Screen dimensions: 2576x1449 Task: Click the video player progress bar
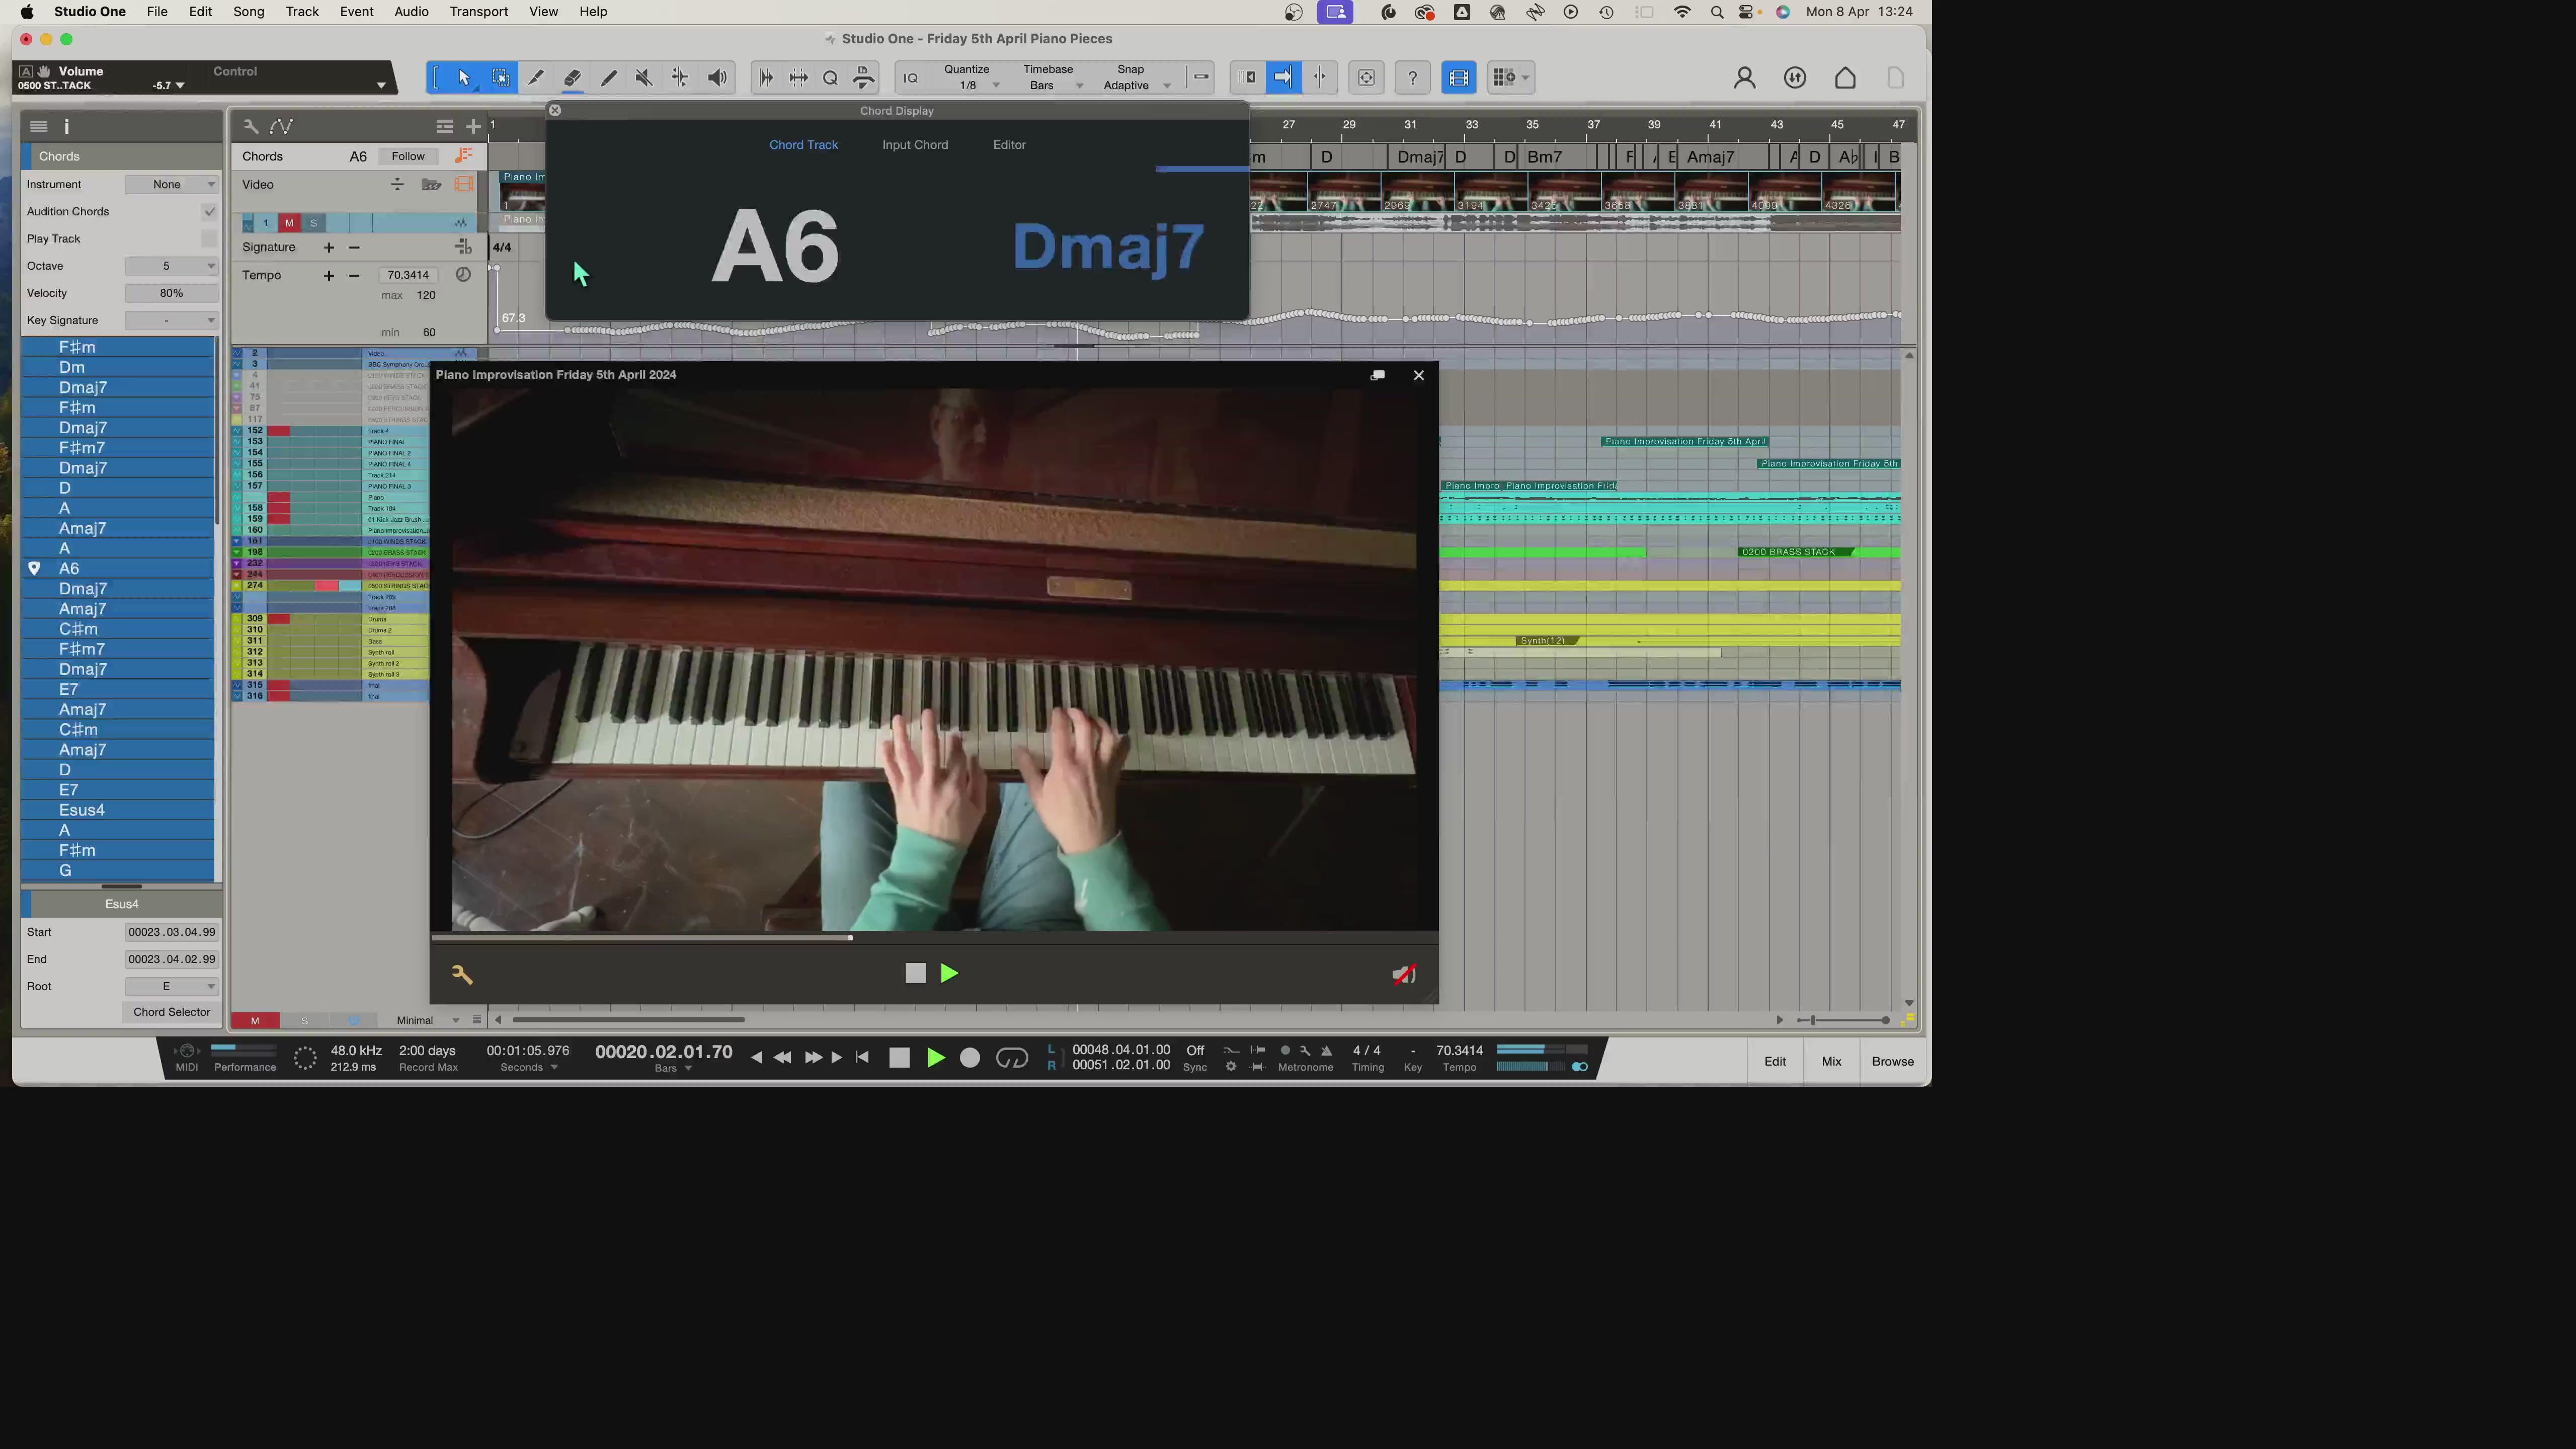pos(934,938)
